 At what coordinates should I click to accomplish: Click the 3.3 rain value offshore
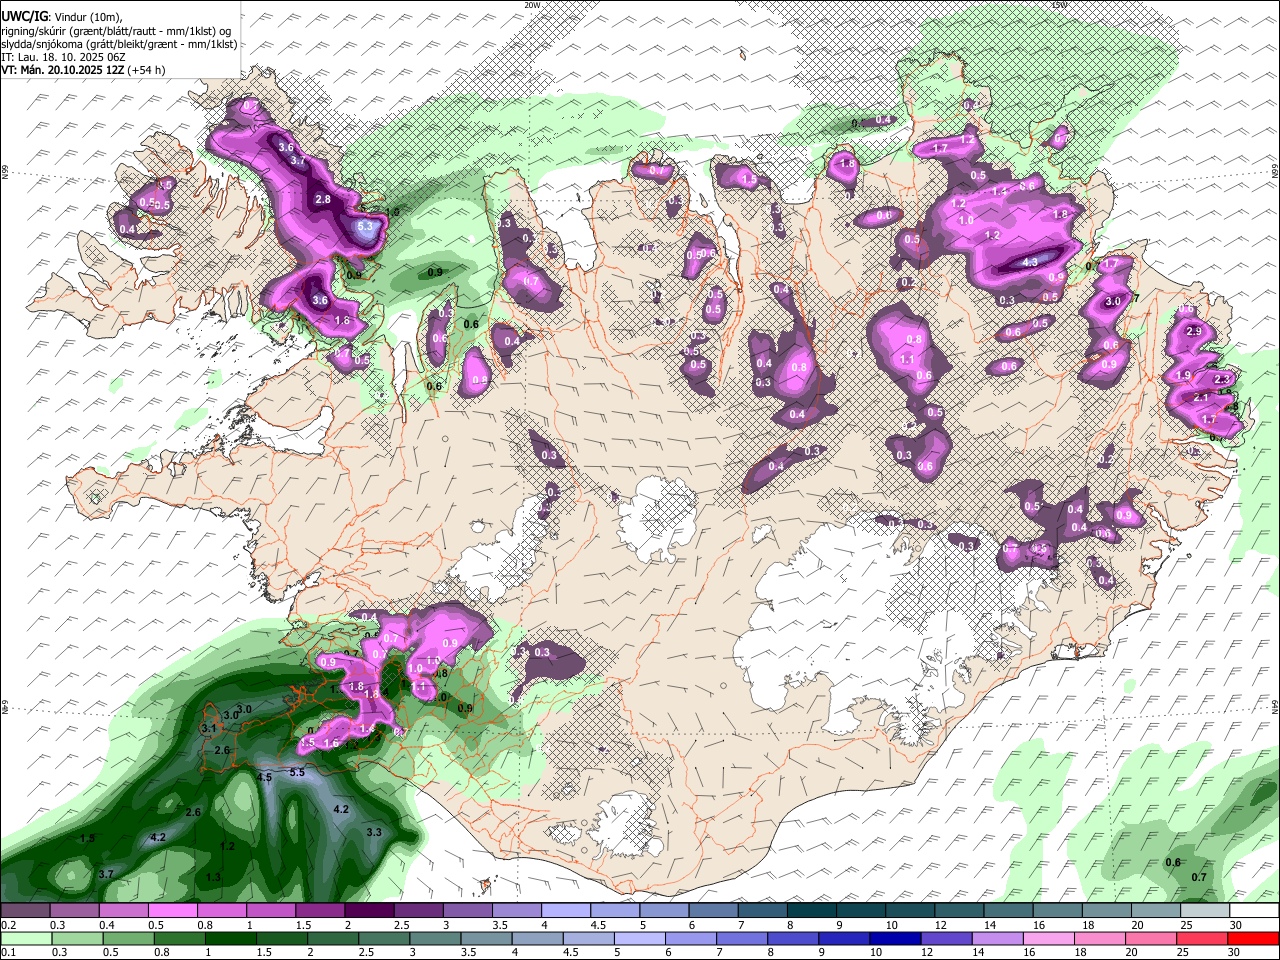pyautogui.click(x=375, y=832)
